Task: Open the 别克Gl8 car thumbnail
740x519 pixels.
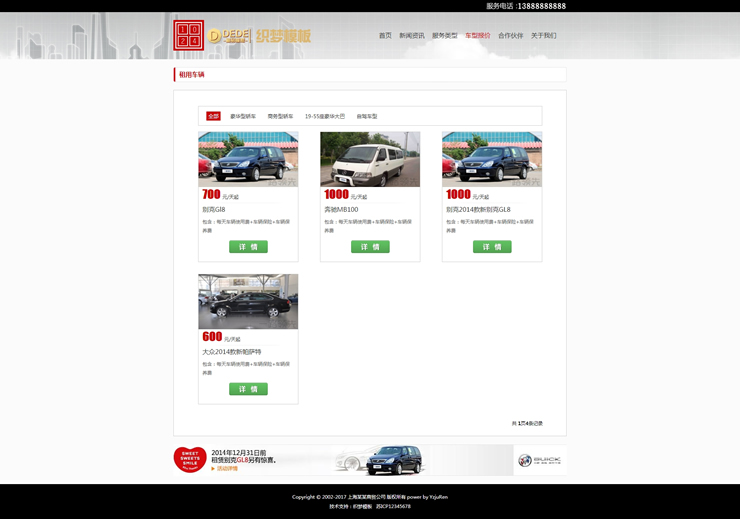Action: point(248,159)
